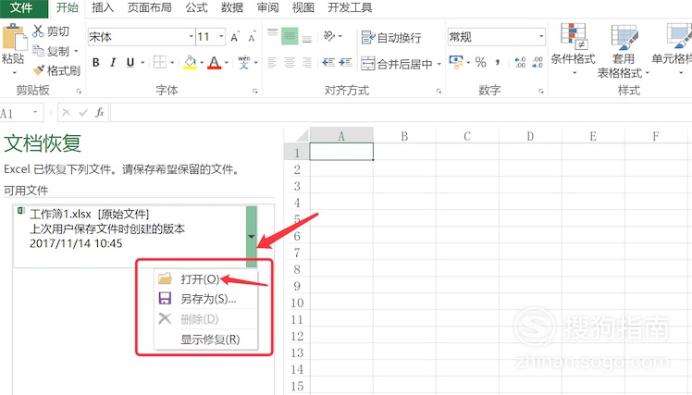Choose 打开(O) from the context menu

pyautogui.click(x=206, y=279)
